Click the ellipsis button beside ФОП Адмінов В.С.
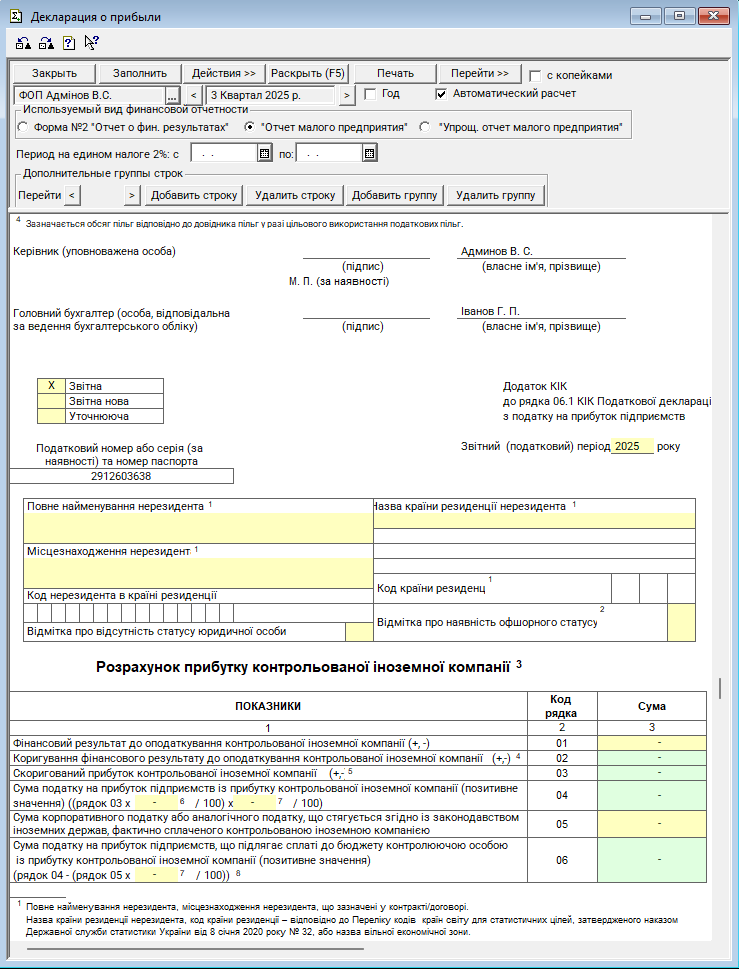Viewport: 739px width, 969px height. [x=172, y=95]
